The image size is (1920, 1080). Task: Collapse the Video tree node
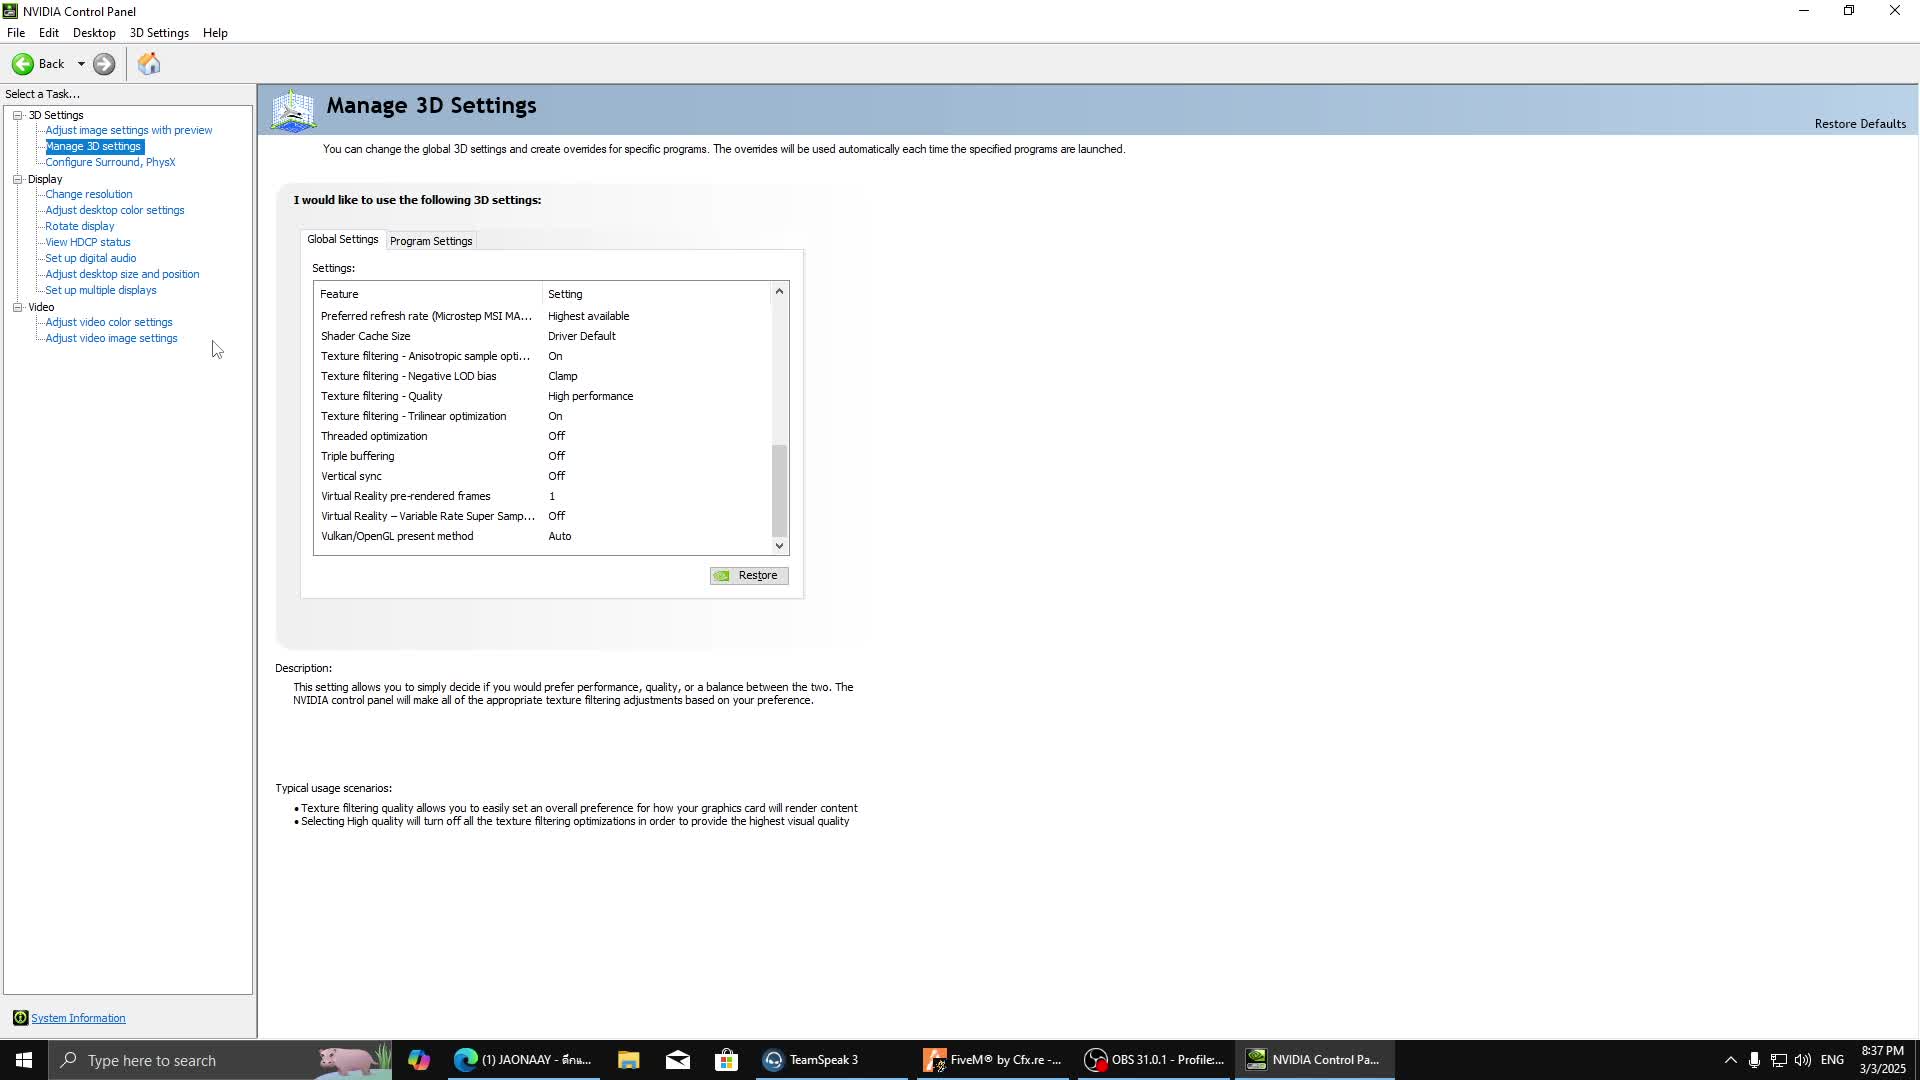[17, 307]
